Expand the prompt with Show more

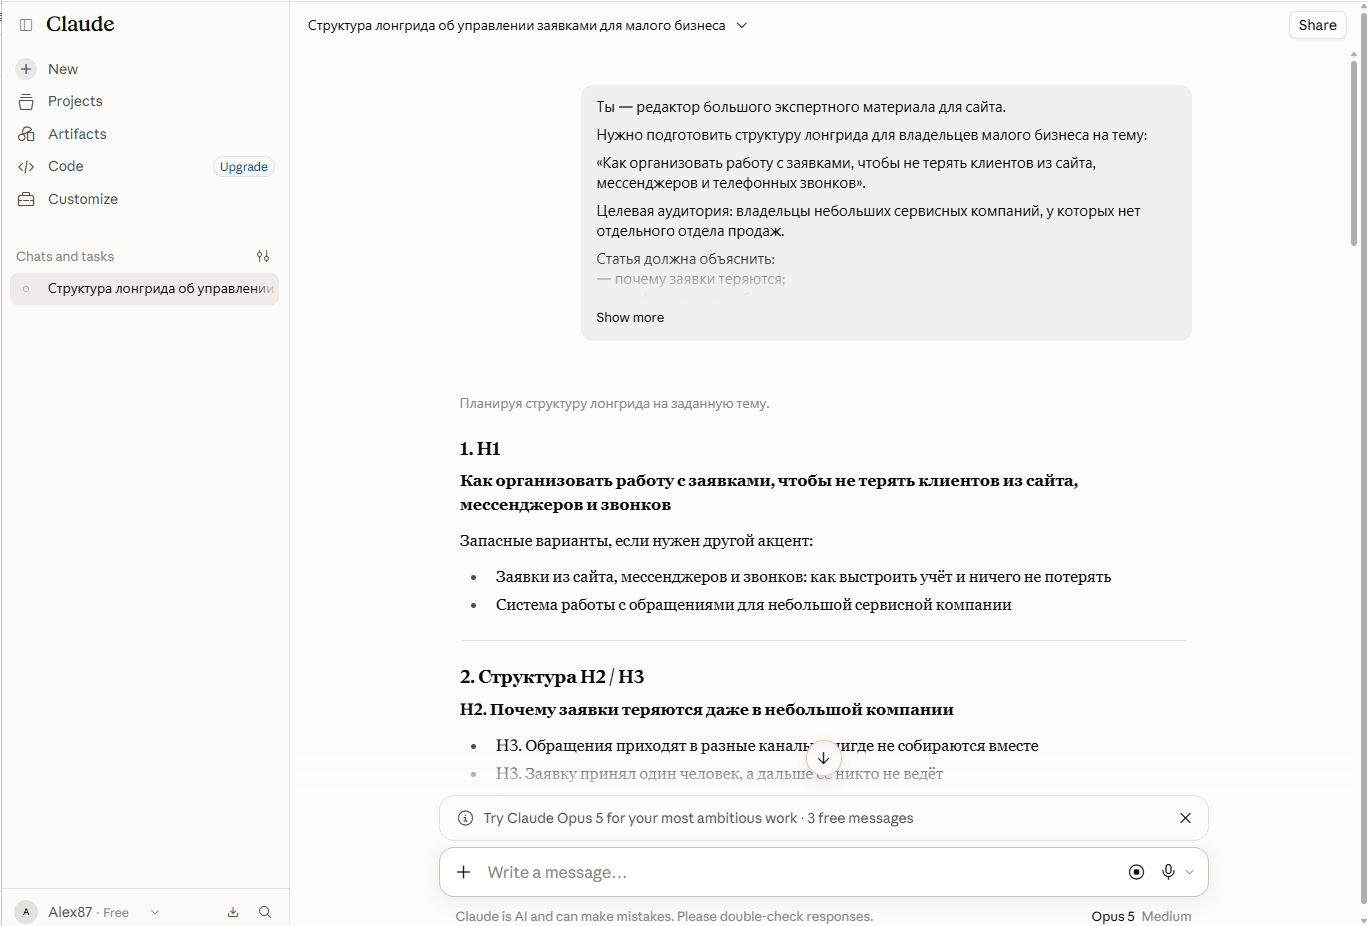tap(630, 317)
